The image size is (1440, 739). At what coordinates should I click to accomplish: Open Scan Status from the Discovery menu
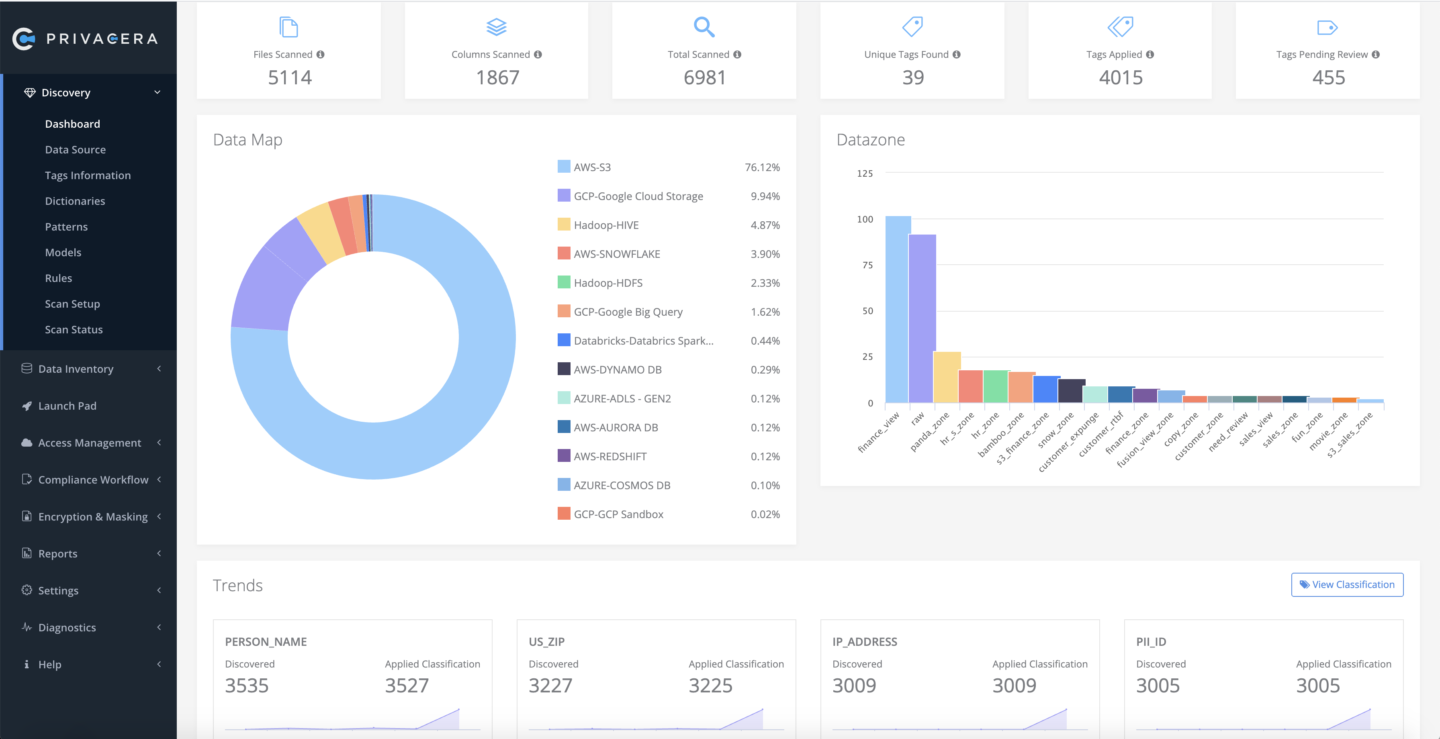coord(74,329)
